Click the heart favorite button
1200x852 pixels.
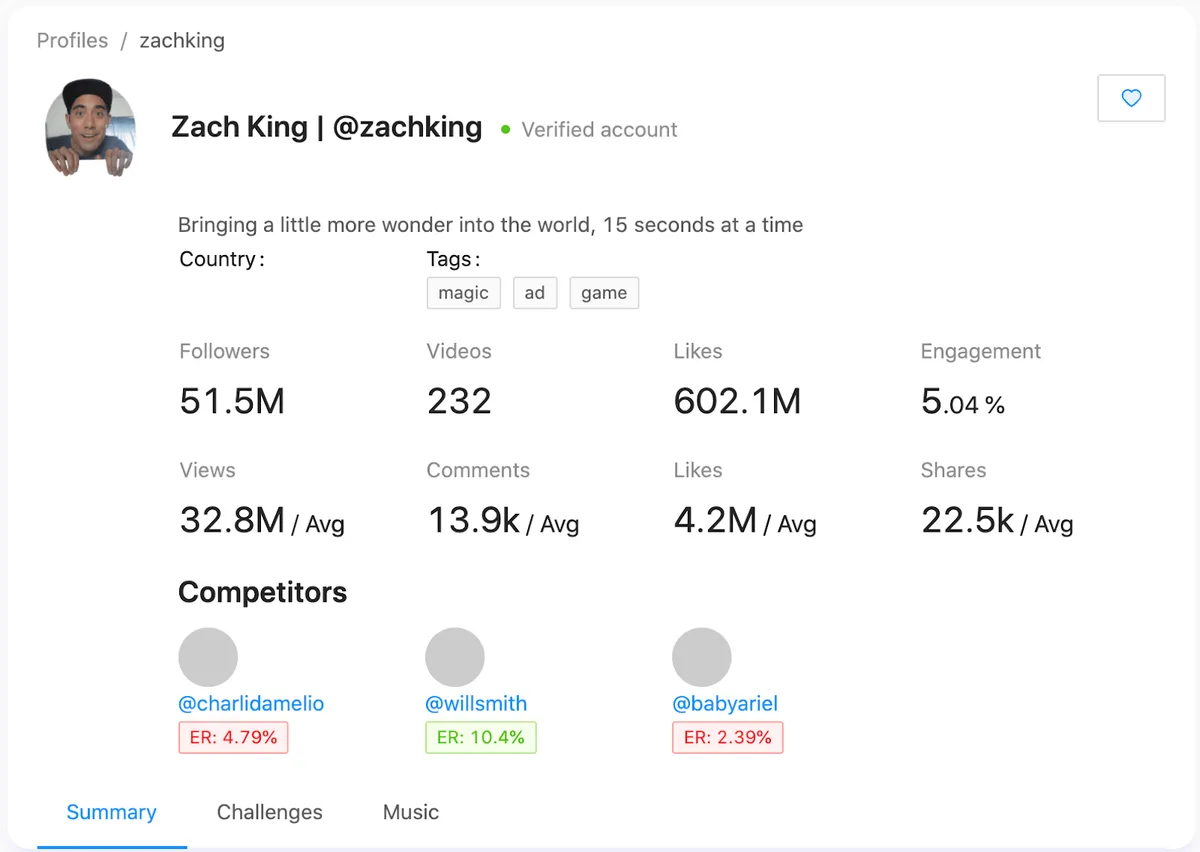click(1131, 98)
